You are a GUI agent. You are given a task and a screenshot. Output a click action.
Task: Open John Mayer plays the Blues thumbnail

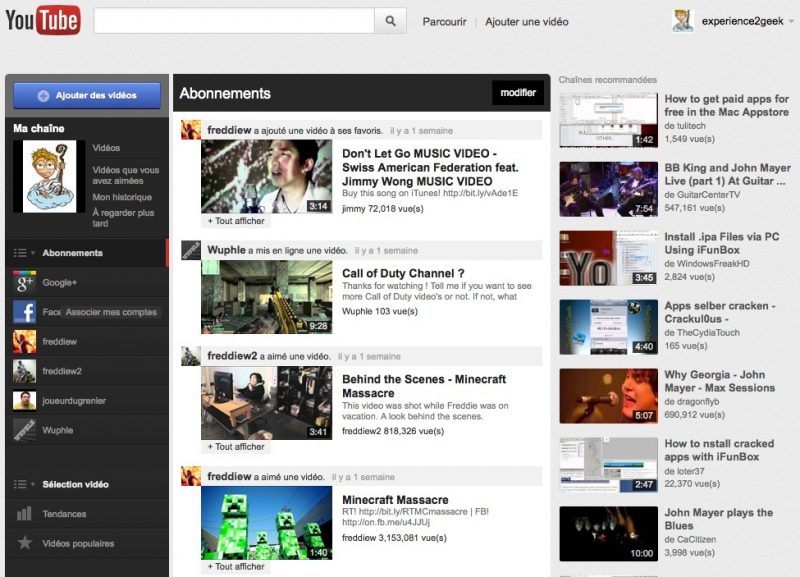click(x=608, y=534)
